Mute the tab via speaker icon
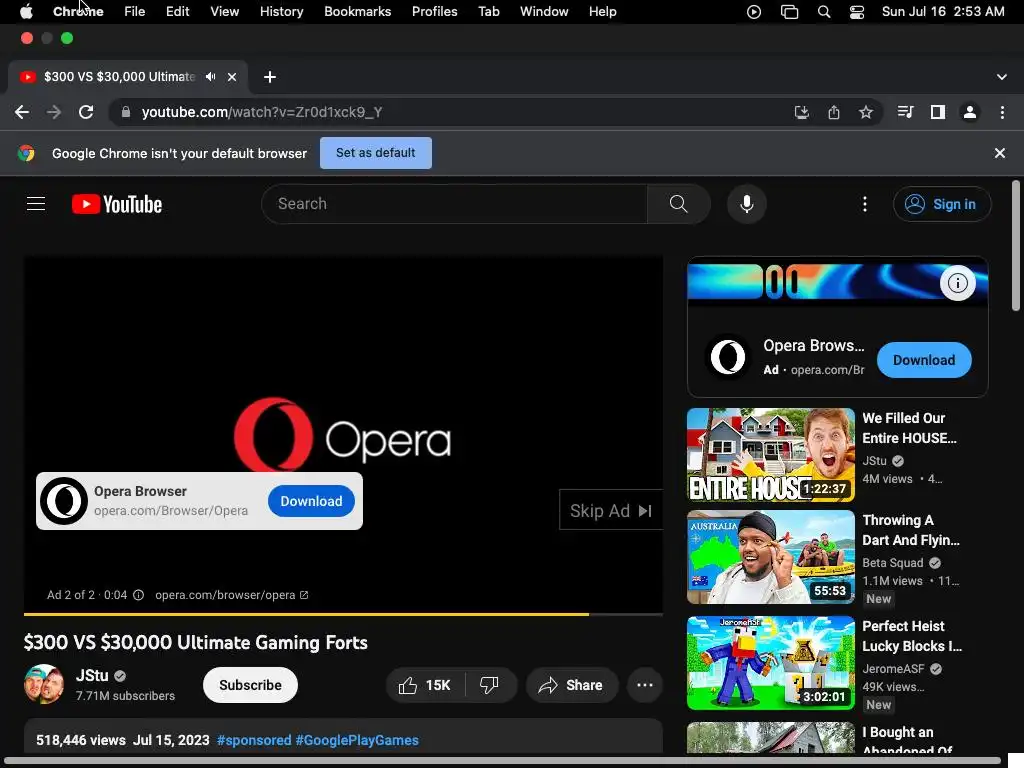Image resolution: width=1024 pixels, height=768 pixels. pos(210,77)
